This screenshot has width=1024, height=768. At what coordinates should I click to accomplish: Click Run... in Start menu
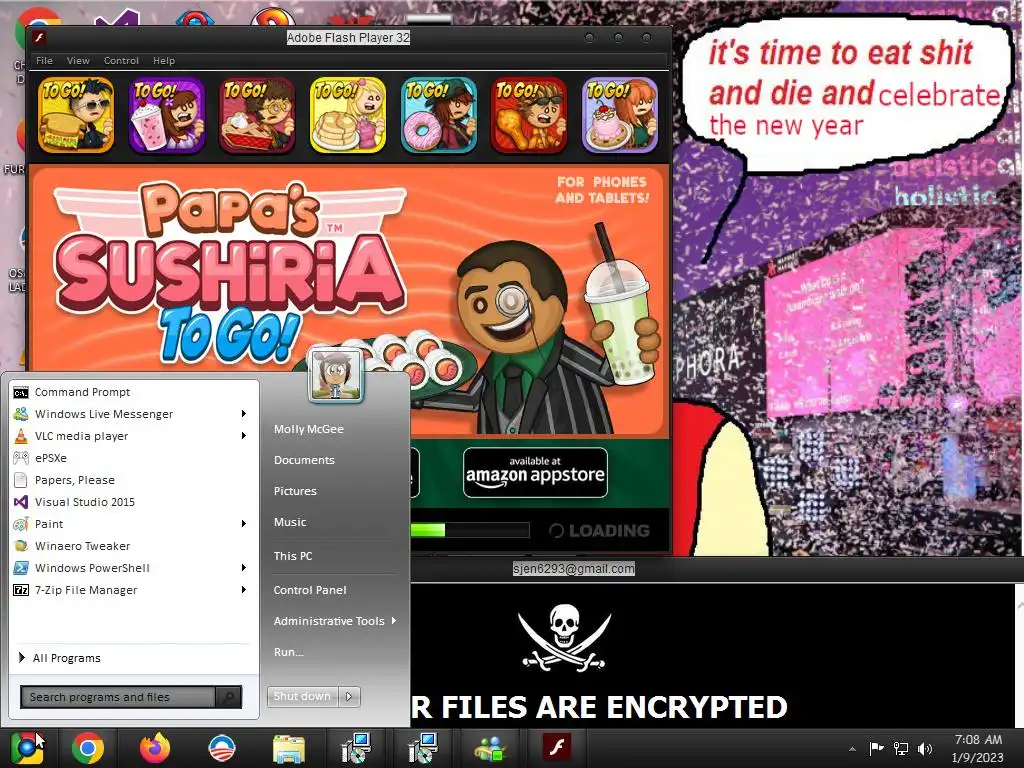pyautogui.click(x=289, y=652)
